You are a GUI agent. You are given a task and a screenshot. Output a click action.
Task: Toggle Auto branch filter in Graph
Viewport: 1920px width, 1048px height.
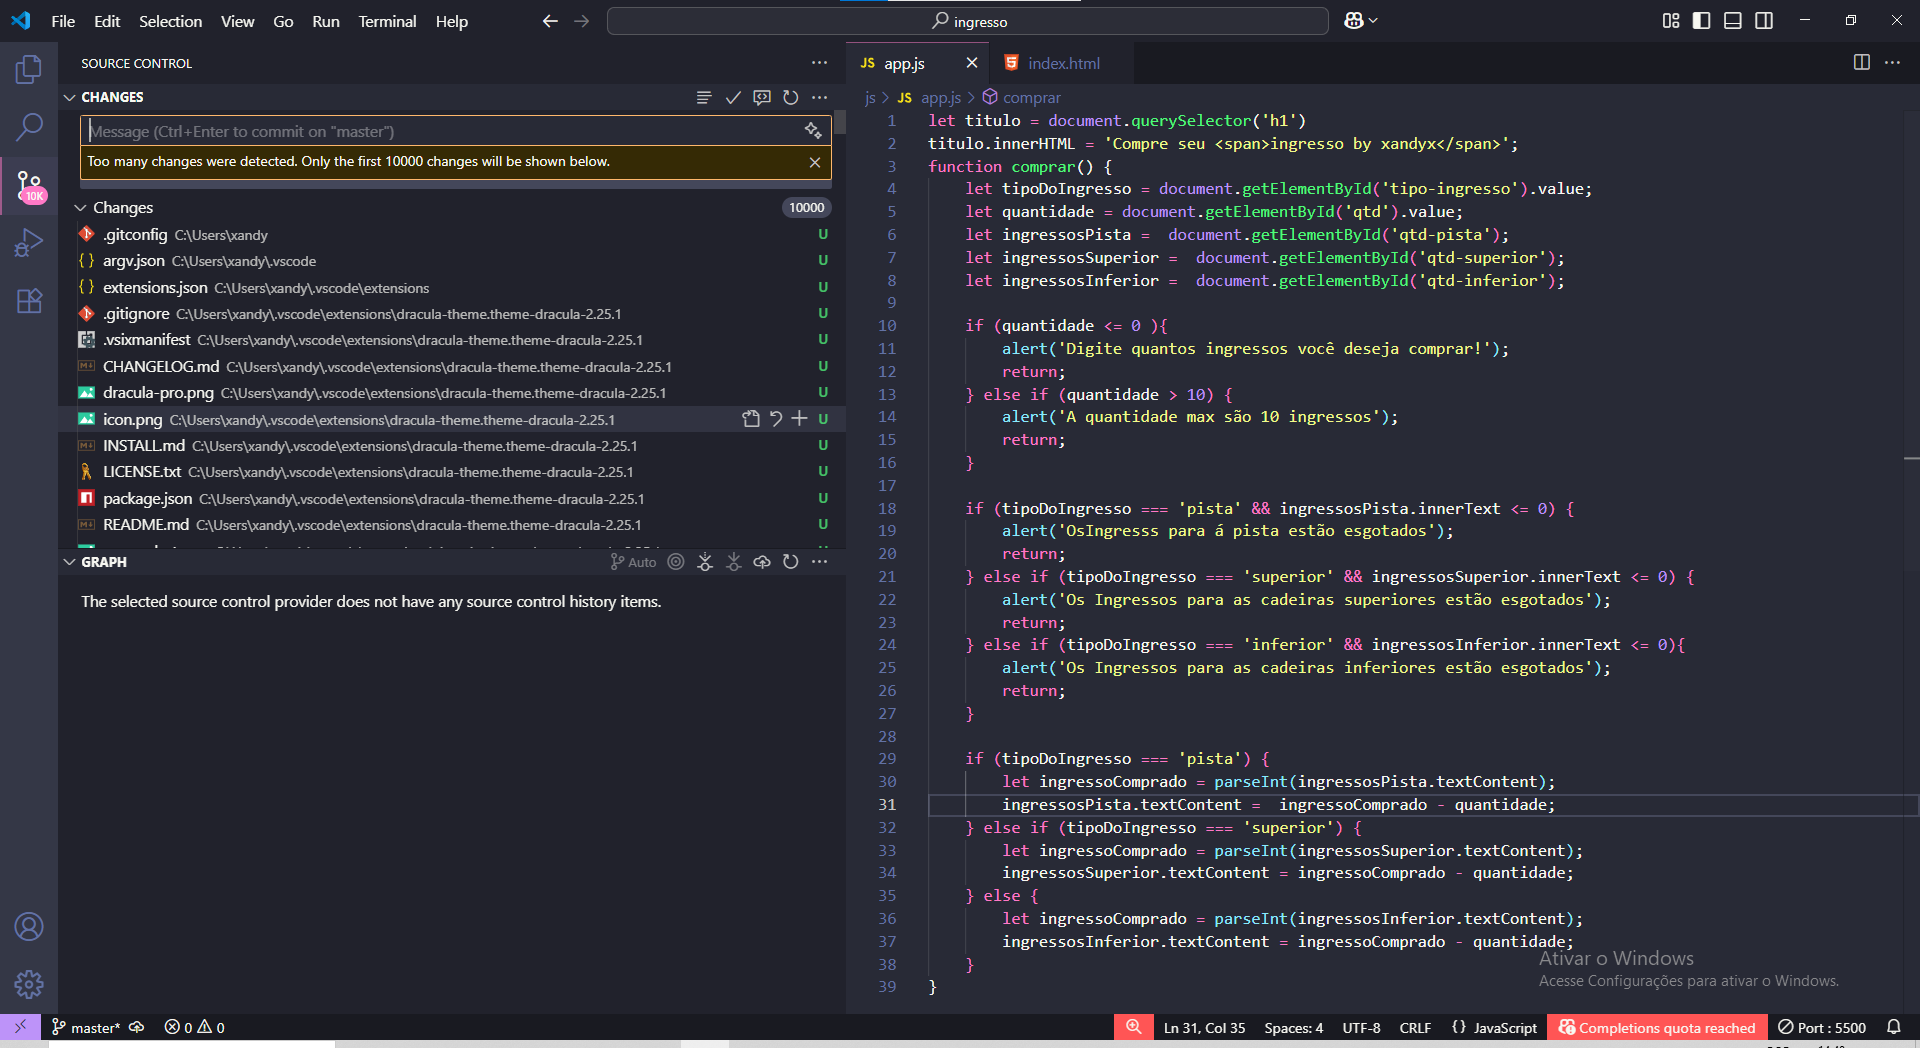point(633,562)
